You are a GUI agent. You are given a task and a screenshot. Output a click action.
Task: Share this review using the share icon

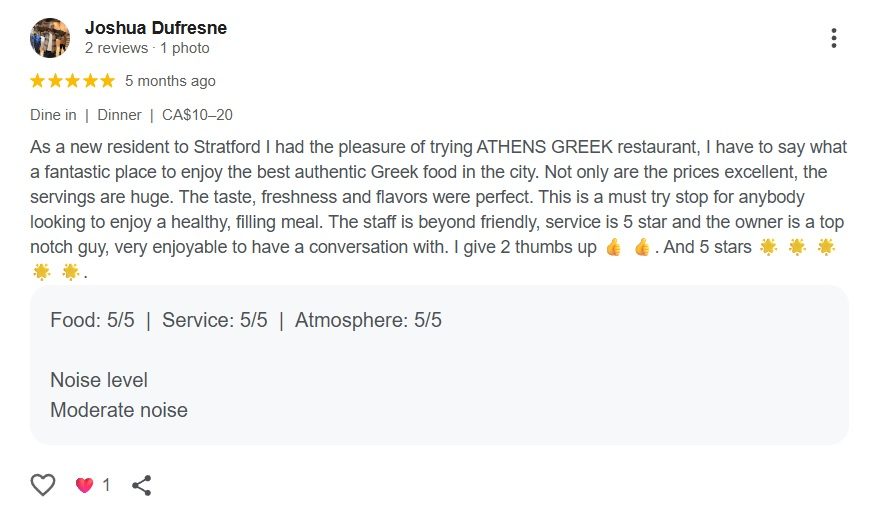142,485
